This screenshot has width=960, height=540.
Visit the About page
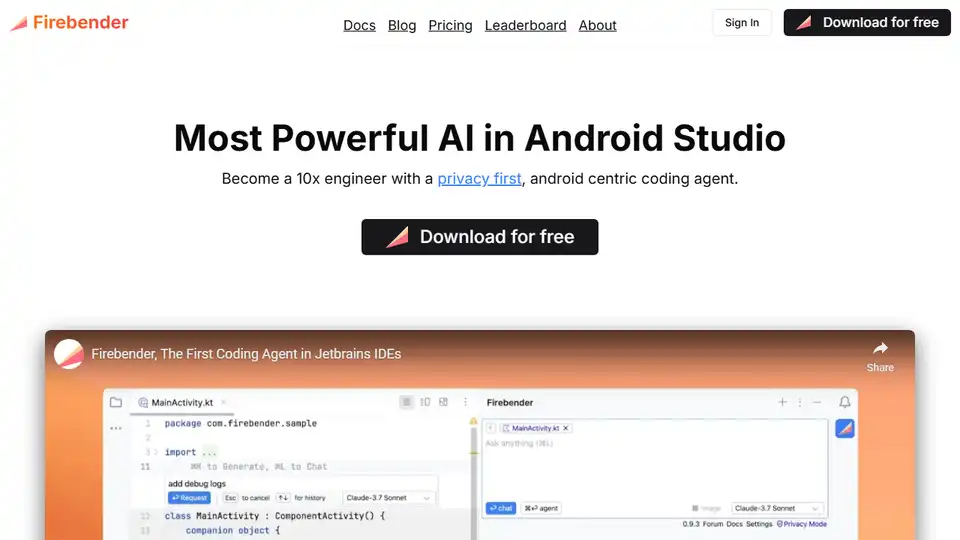click(x=598, y=25)
